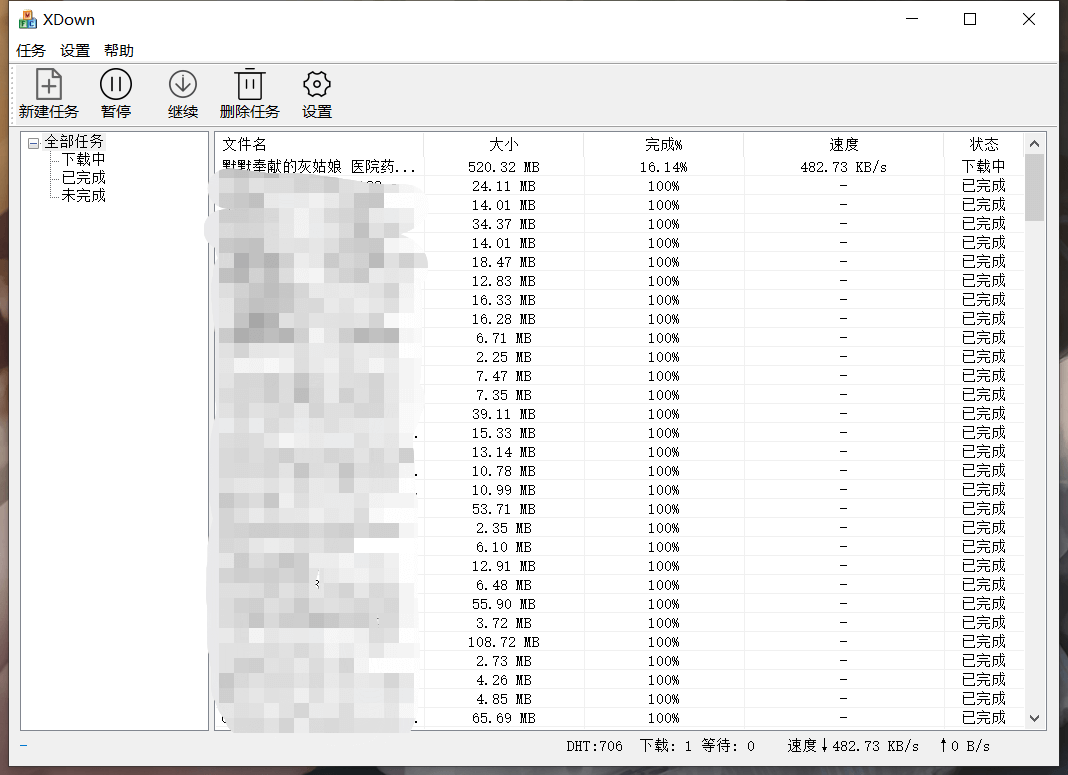Collapse the 全部任务 tree node
Screen dimensions: 1068x775
point(34,143)
